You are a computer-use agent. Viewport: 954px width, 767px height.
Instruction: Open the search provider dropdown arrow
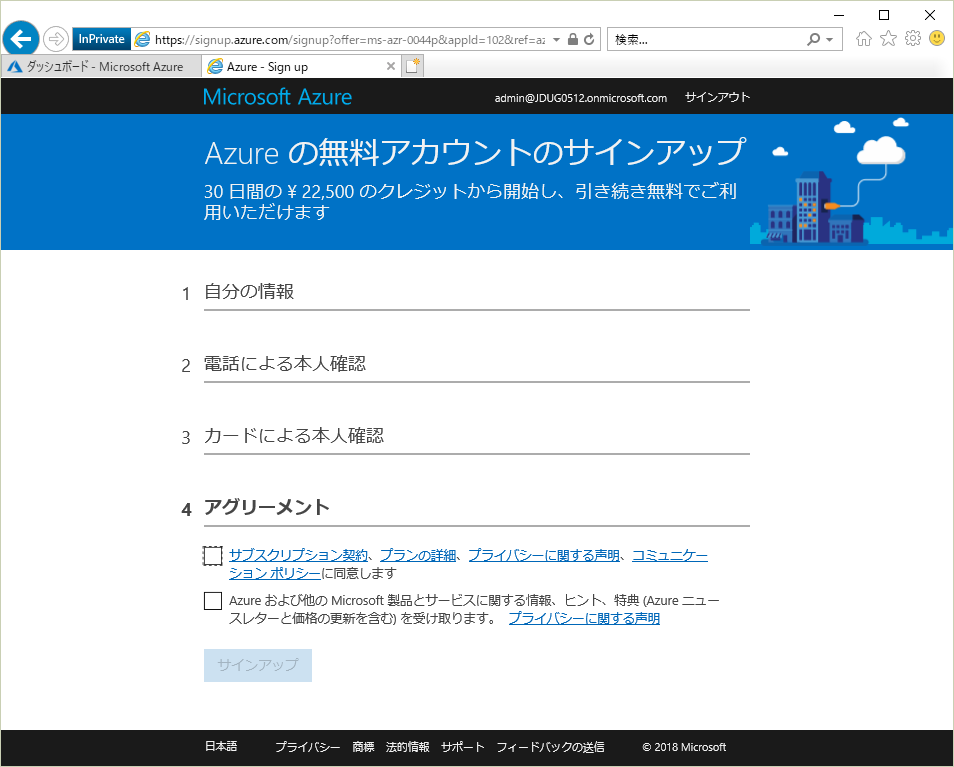coord(829,40)
